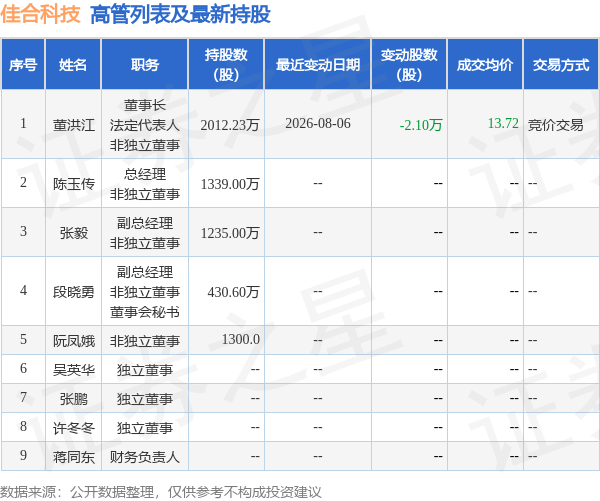The height and width of the screenshot is (501, 600).
Task: Click 财务负责人 in 蒋同东's row
Action: point(145,457)
